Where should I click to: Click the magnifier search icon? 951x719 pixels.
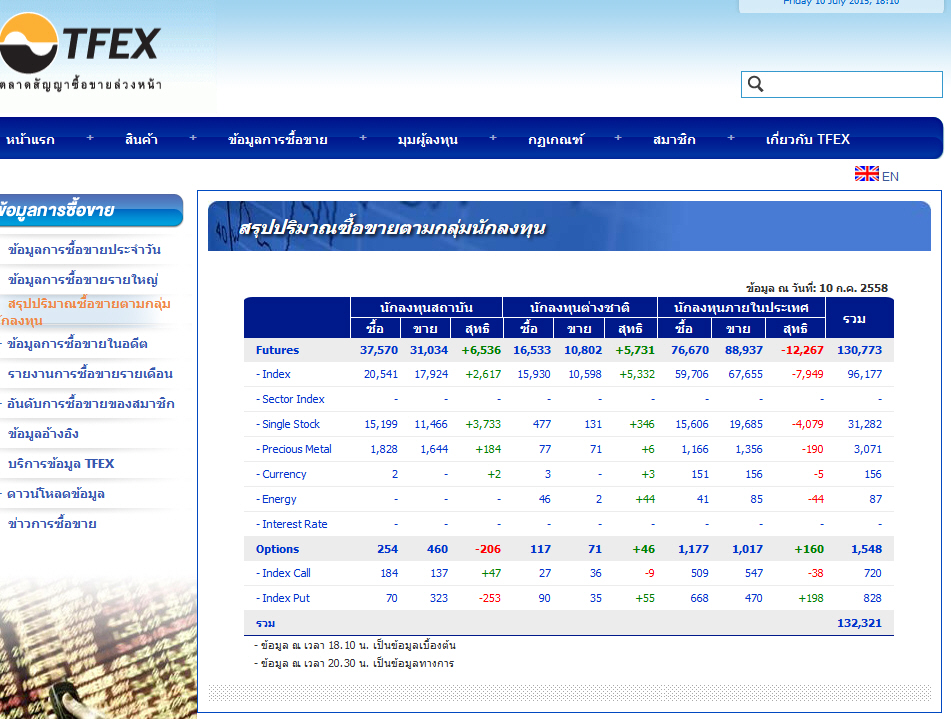click(x=755, y=84)
